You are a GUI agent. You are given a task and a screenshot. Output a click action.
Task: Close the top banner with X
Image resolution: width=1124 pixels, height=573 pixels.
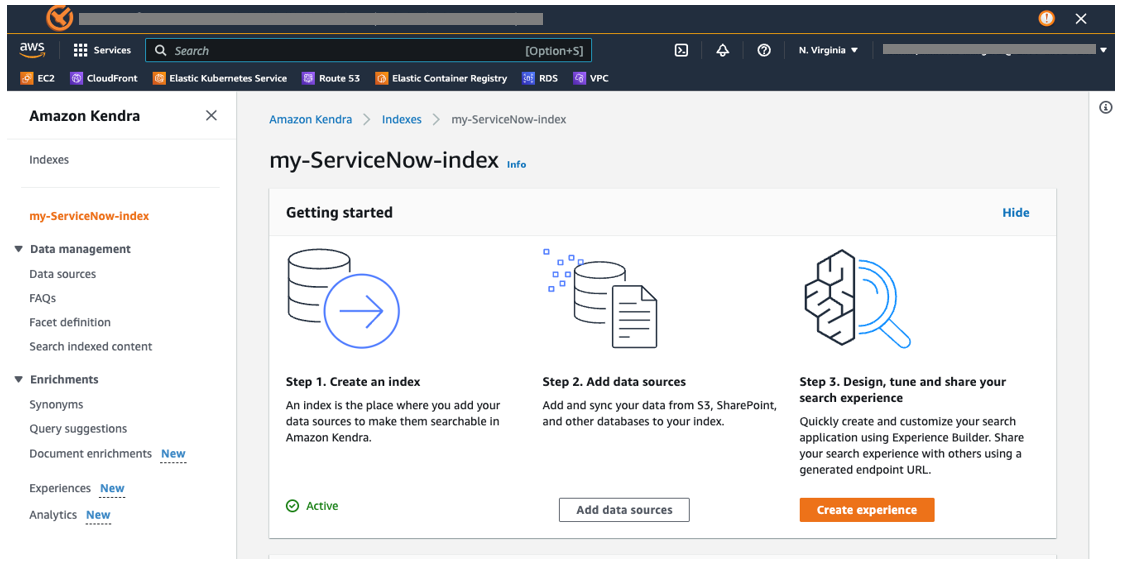1081,19
